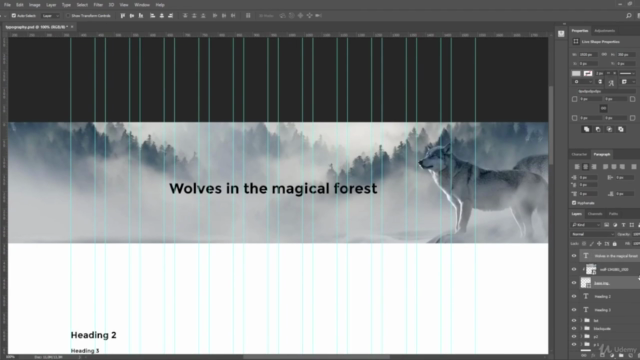Click the shape stroke color swatch

coord(588,73)
